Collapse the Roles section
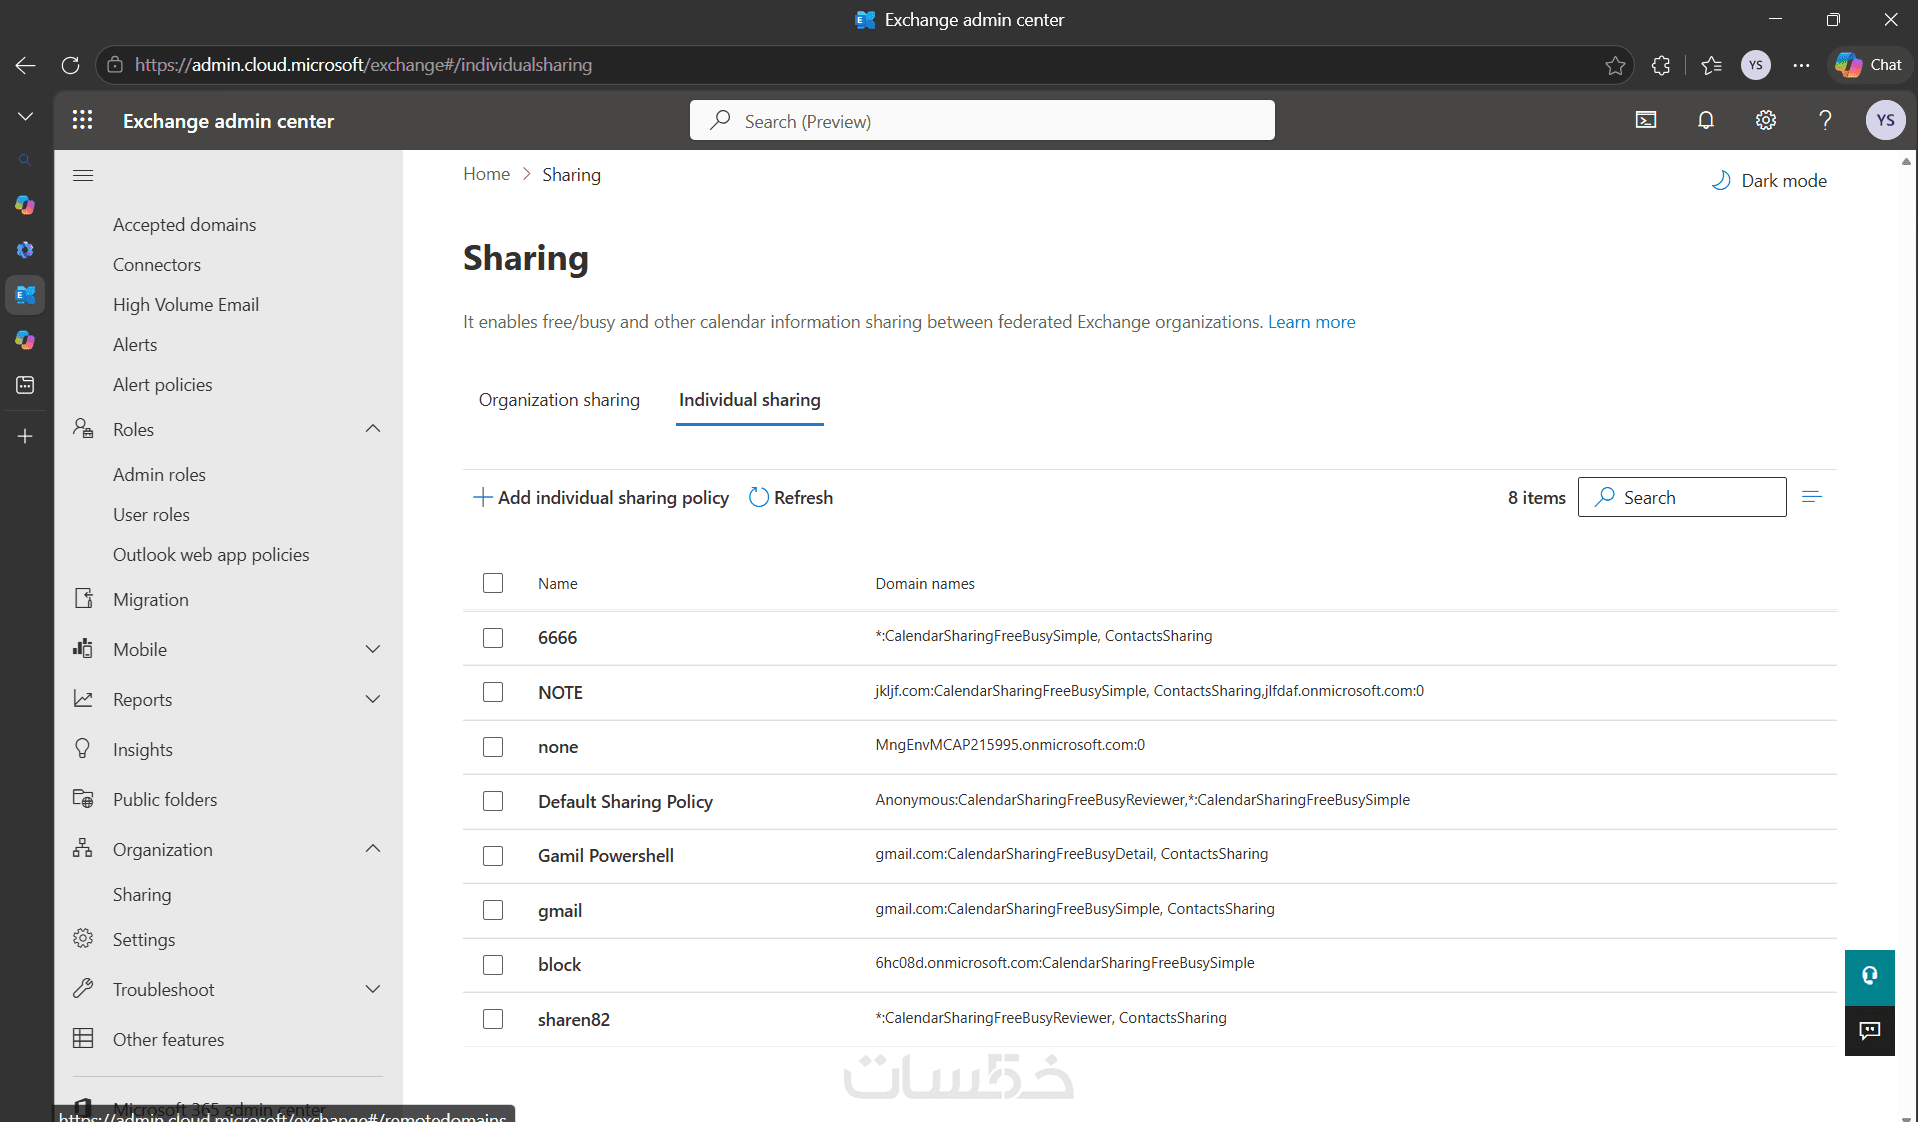 (373, 429)
